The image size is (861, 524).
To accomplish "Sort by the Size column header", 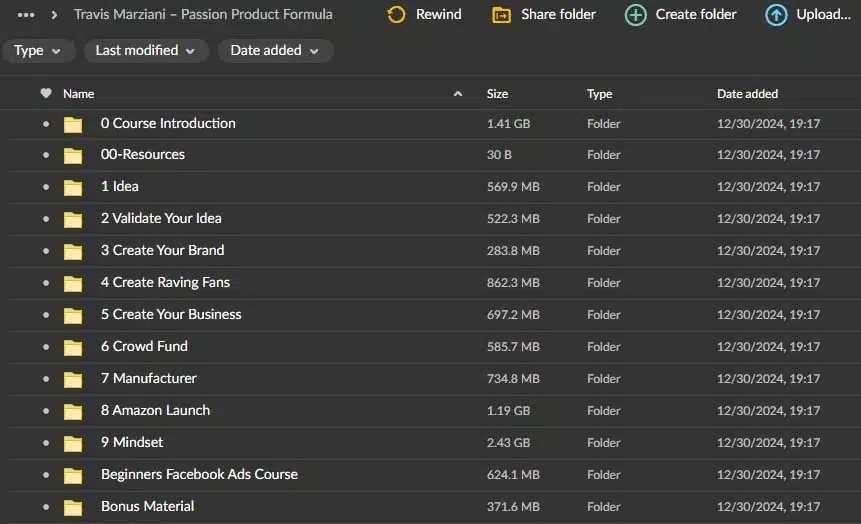I will 497,94.
